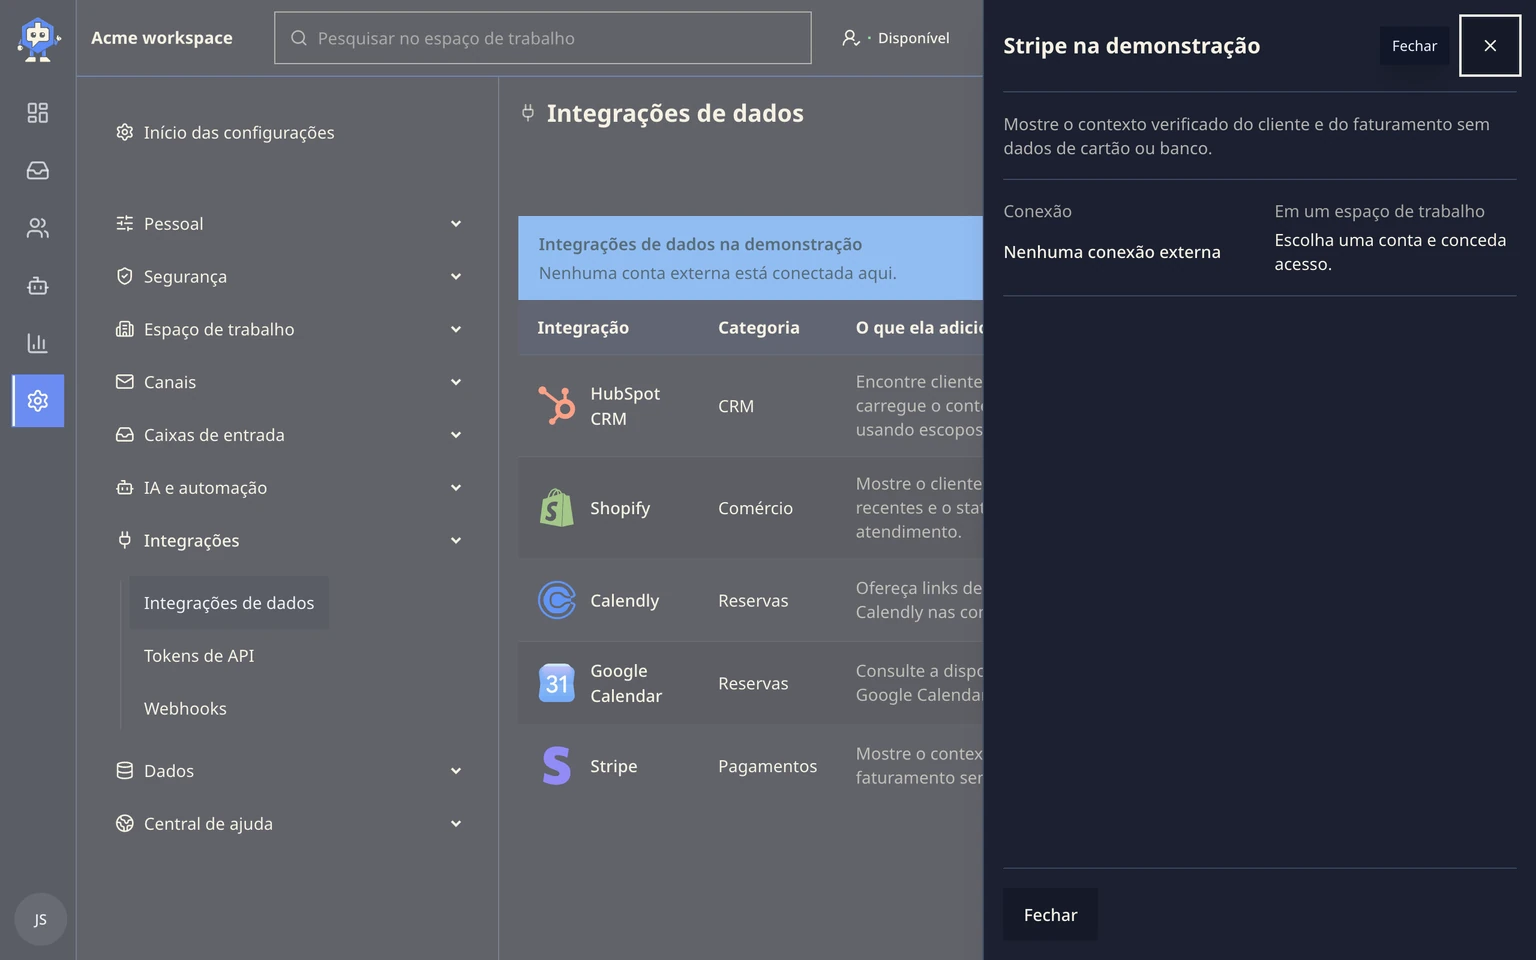Expand the Pessoal section

click(290, 224)
